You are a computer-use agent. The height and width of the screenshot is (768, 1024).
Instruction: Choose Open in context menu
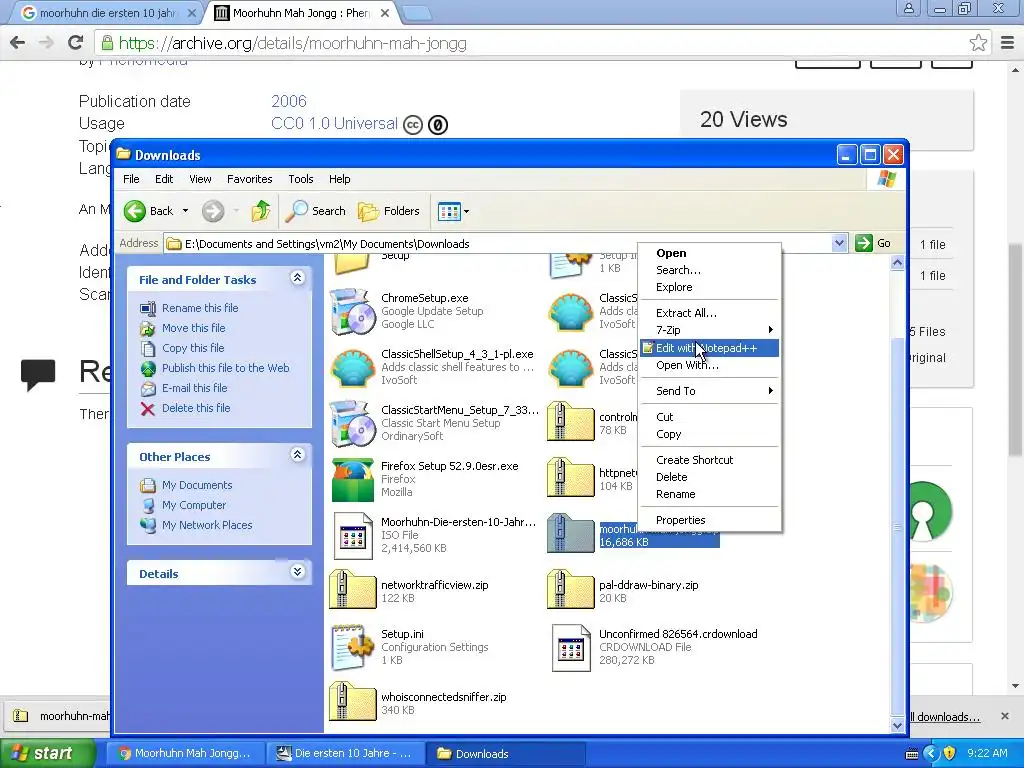tap(709, 253)
